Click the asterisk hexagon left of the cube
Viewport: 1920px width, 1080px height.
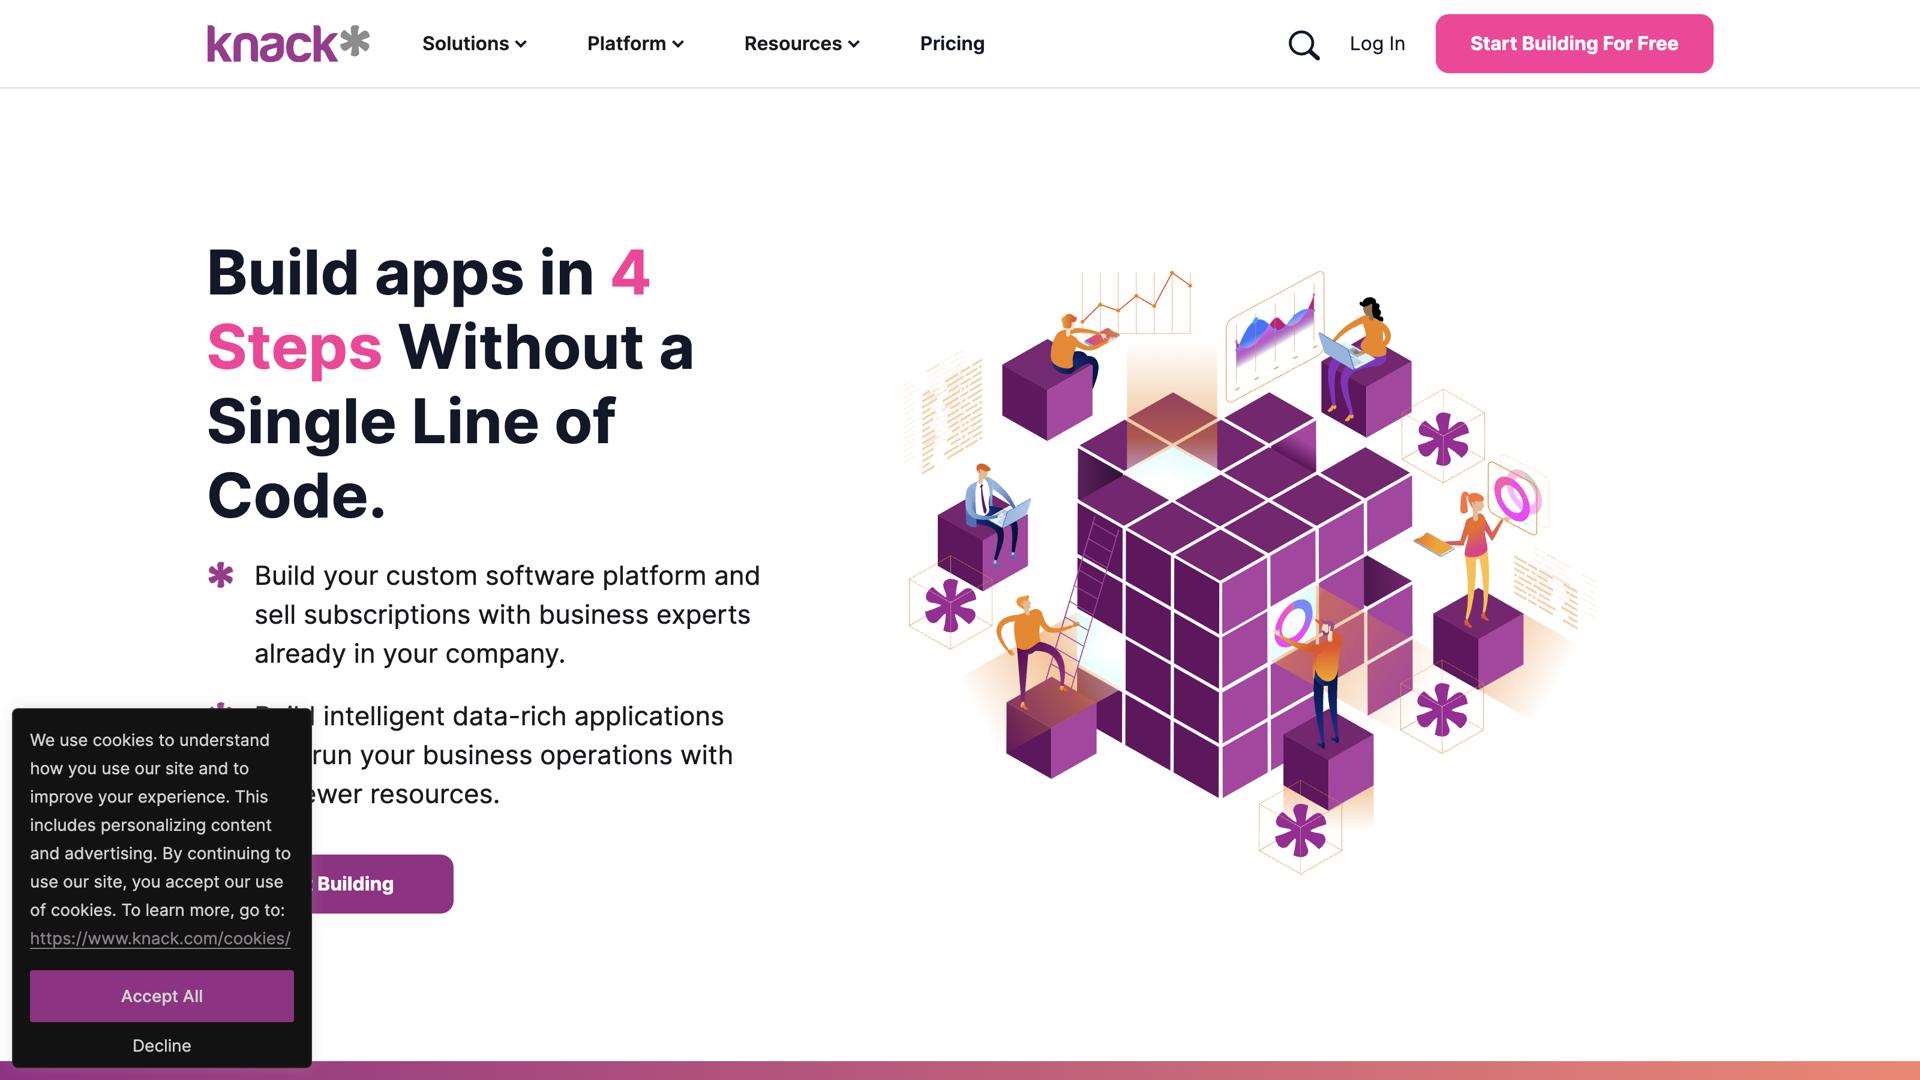[x=950, y=605]
